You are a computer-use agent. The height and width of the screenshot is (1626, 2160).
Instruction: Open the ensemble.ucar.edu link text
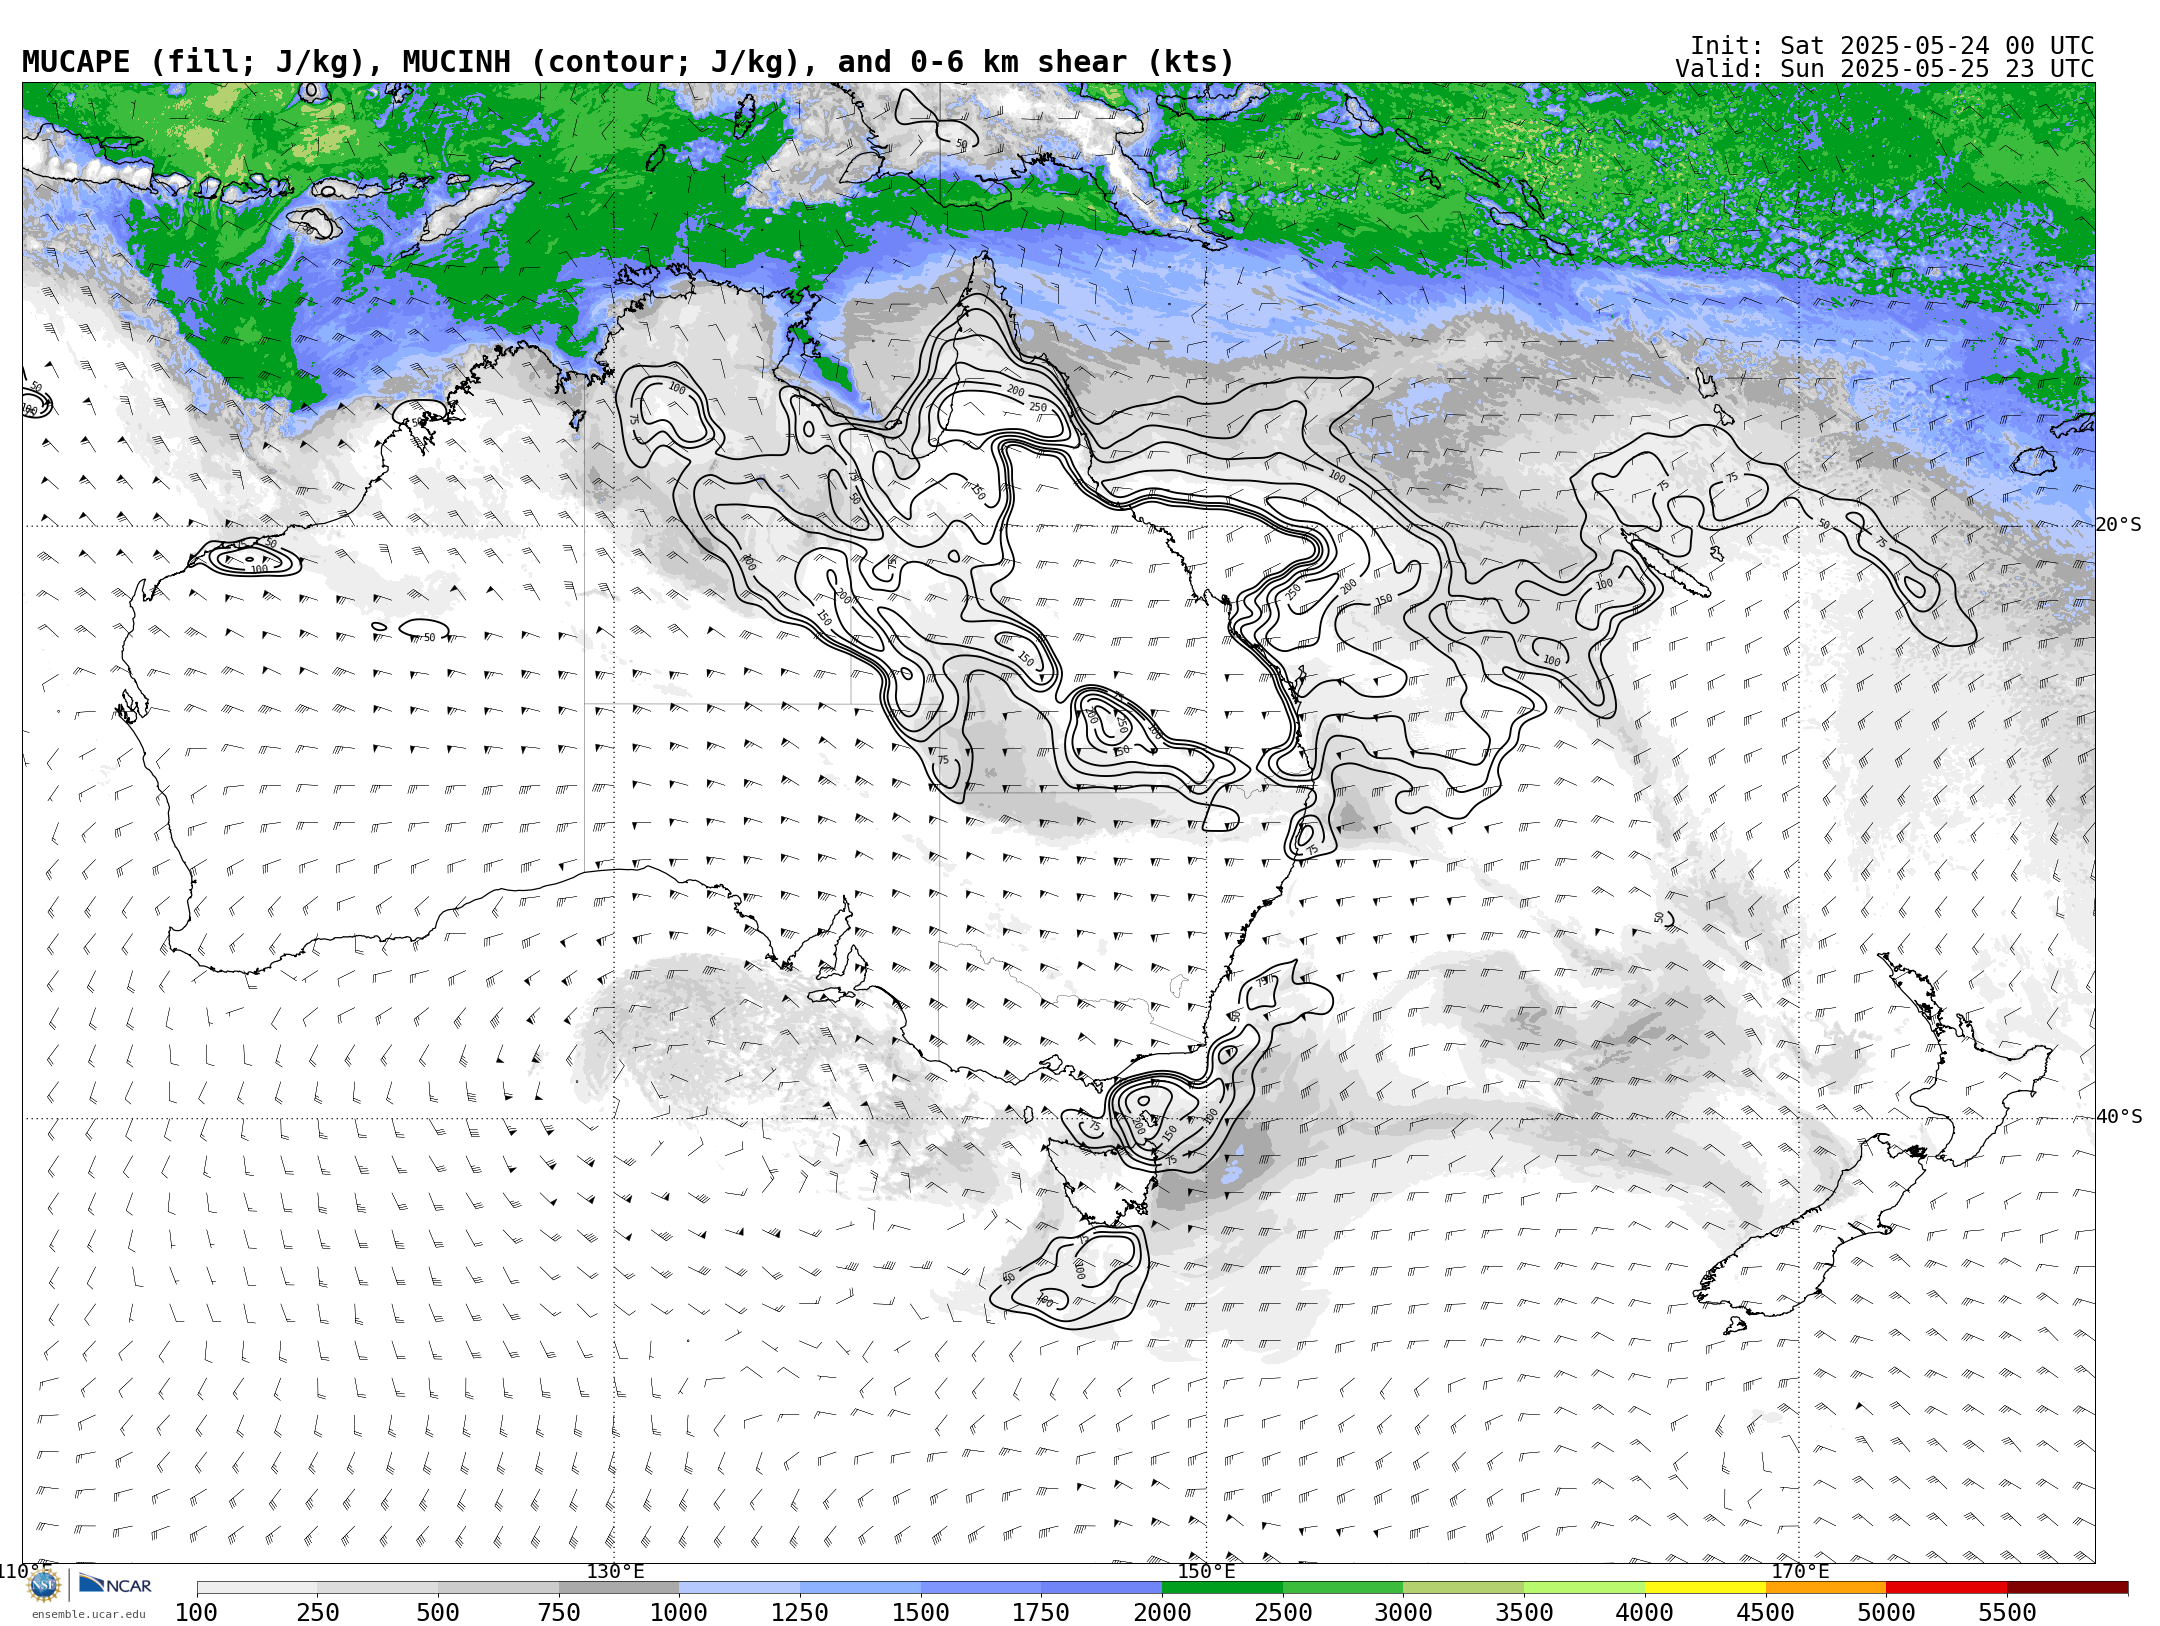88,1614
